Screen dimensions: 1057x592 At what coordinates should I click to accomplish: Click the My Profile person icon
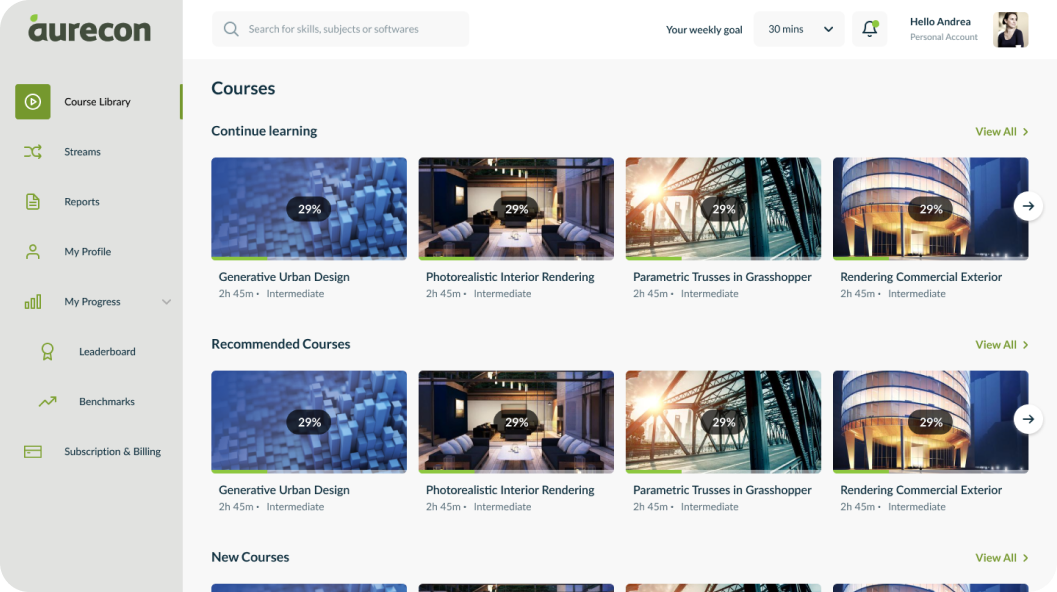click(x=33, y=252)
